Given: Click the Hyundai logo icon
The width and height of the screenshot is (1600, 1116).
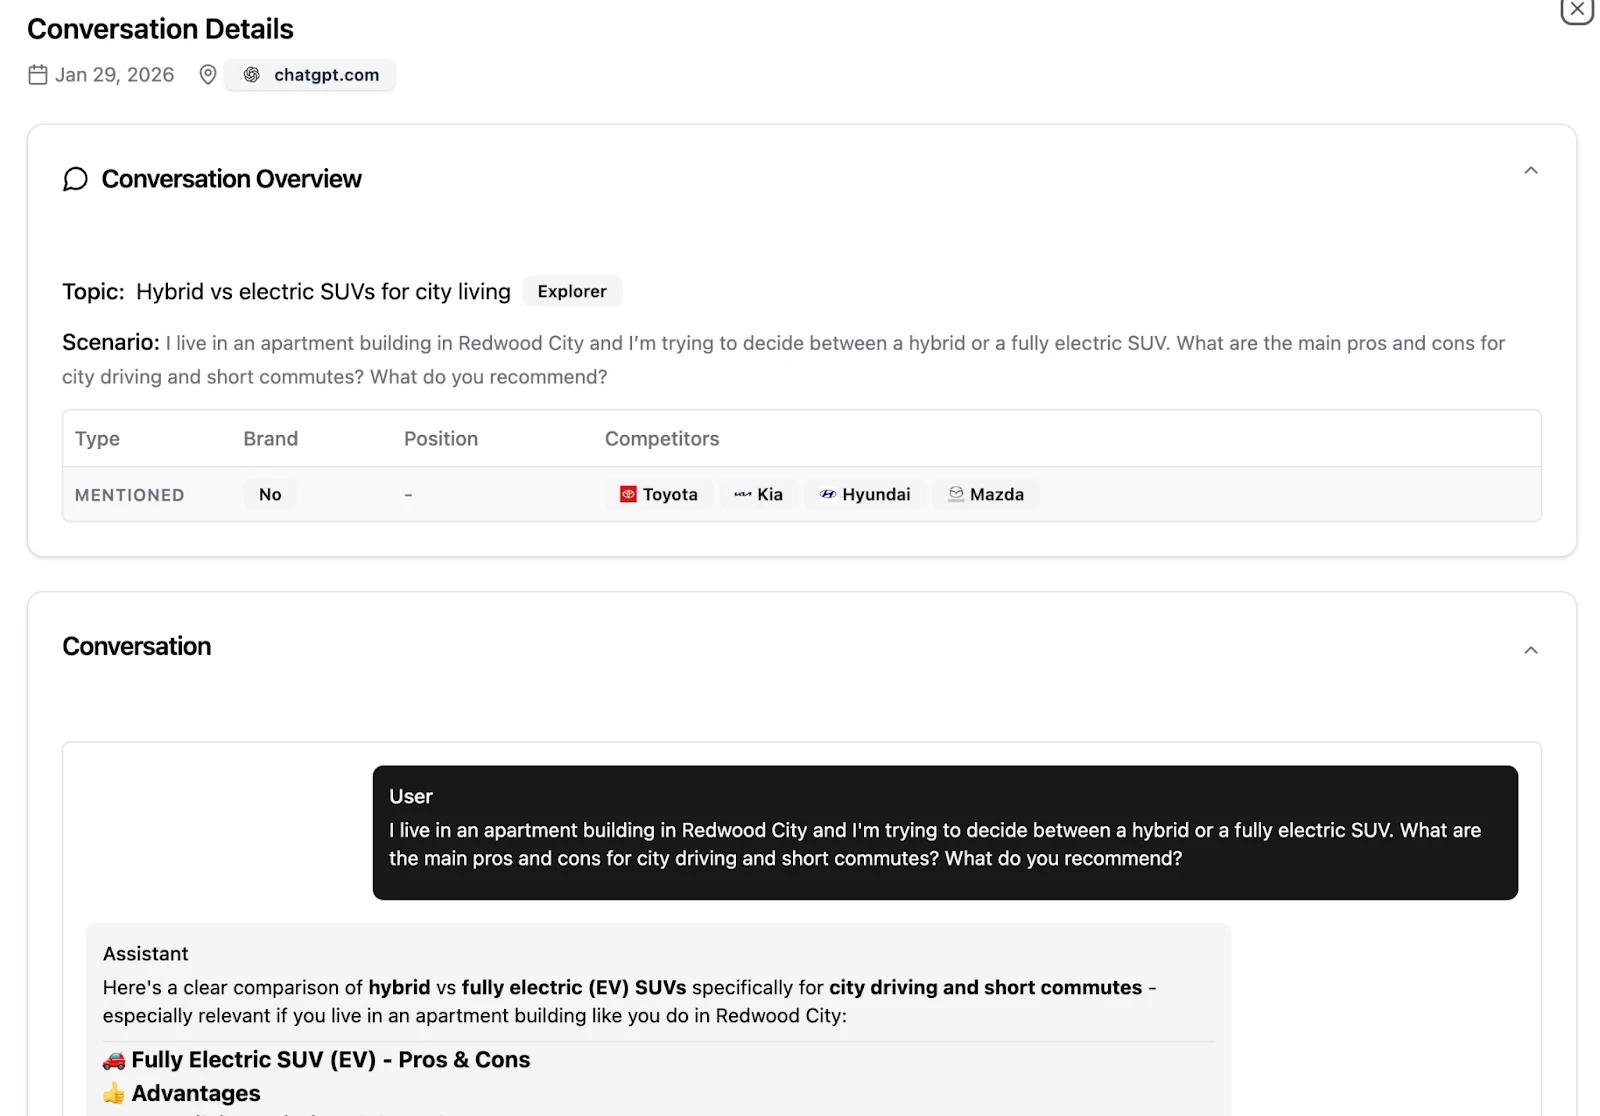Looking at the screenshot, I should tap(828, 494).
